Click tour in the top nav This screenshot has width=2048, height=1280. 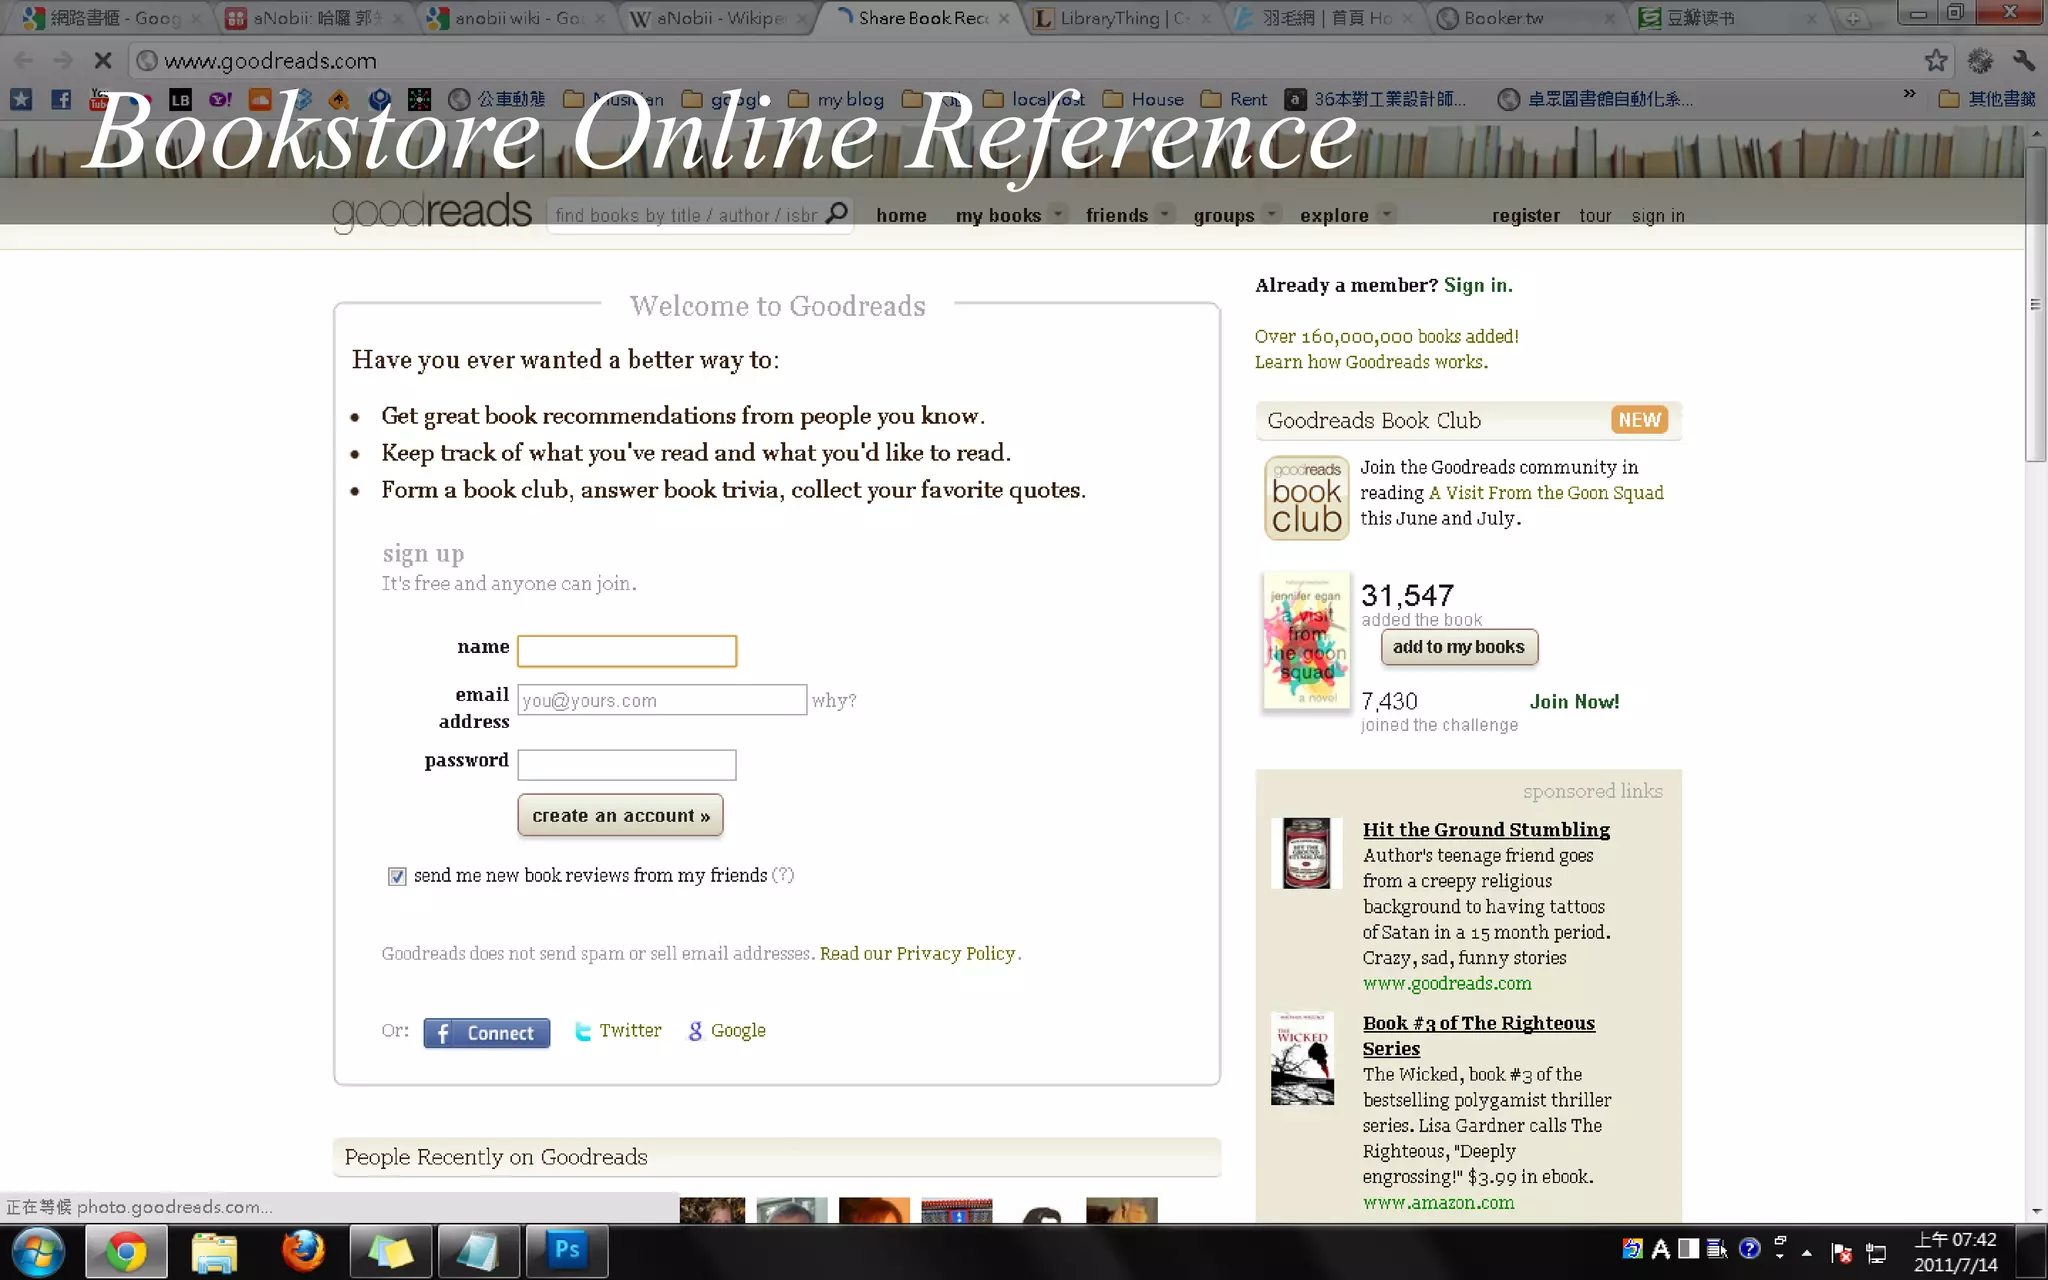click(1595, 216)
